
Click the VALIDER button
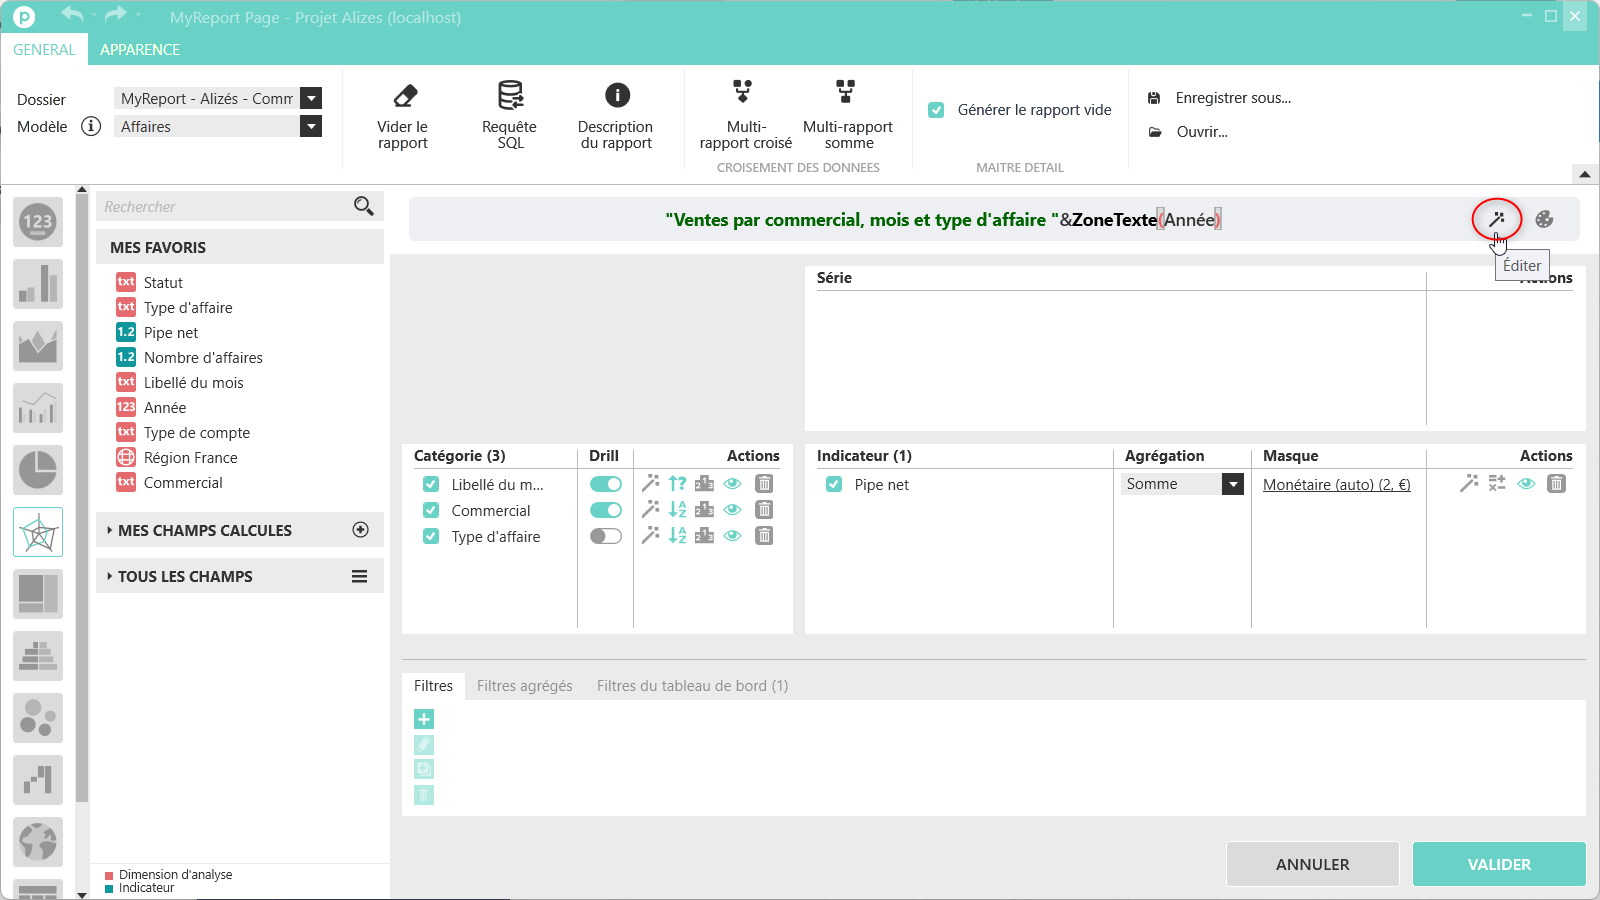[1499, 864]
